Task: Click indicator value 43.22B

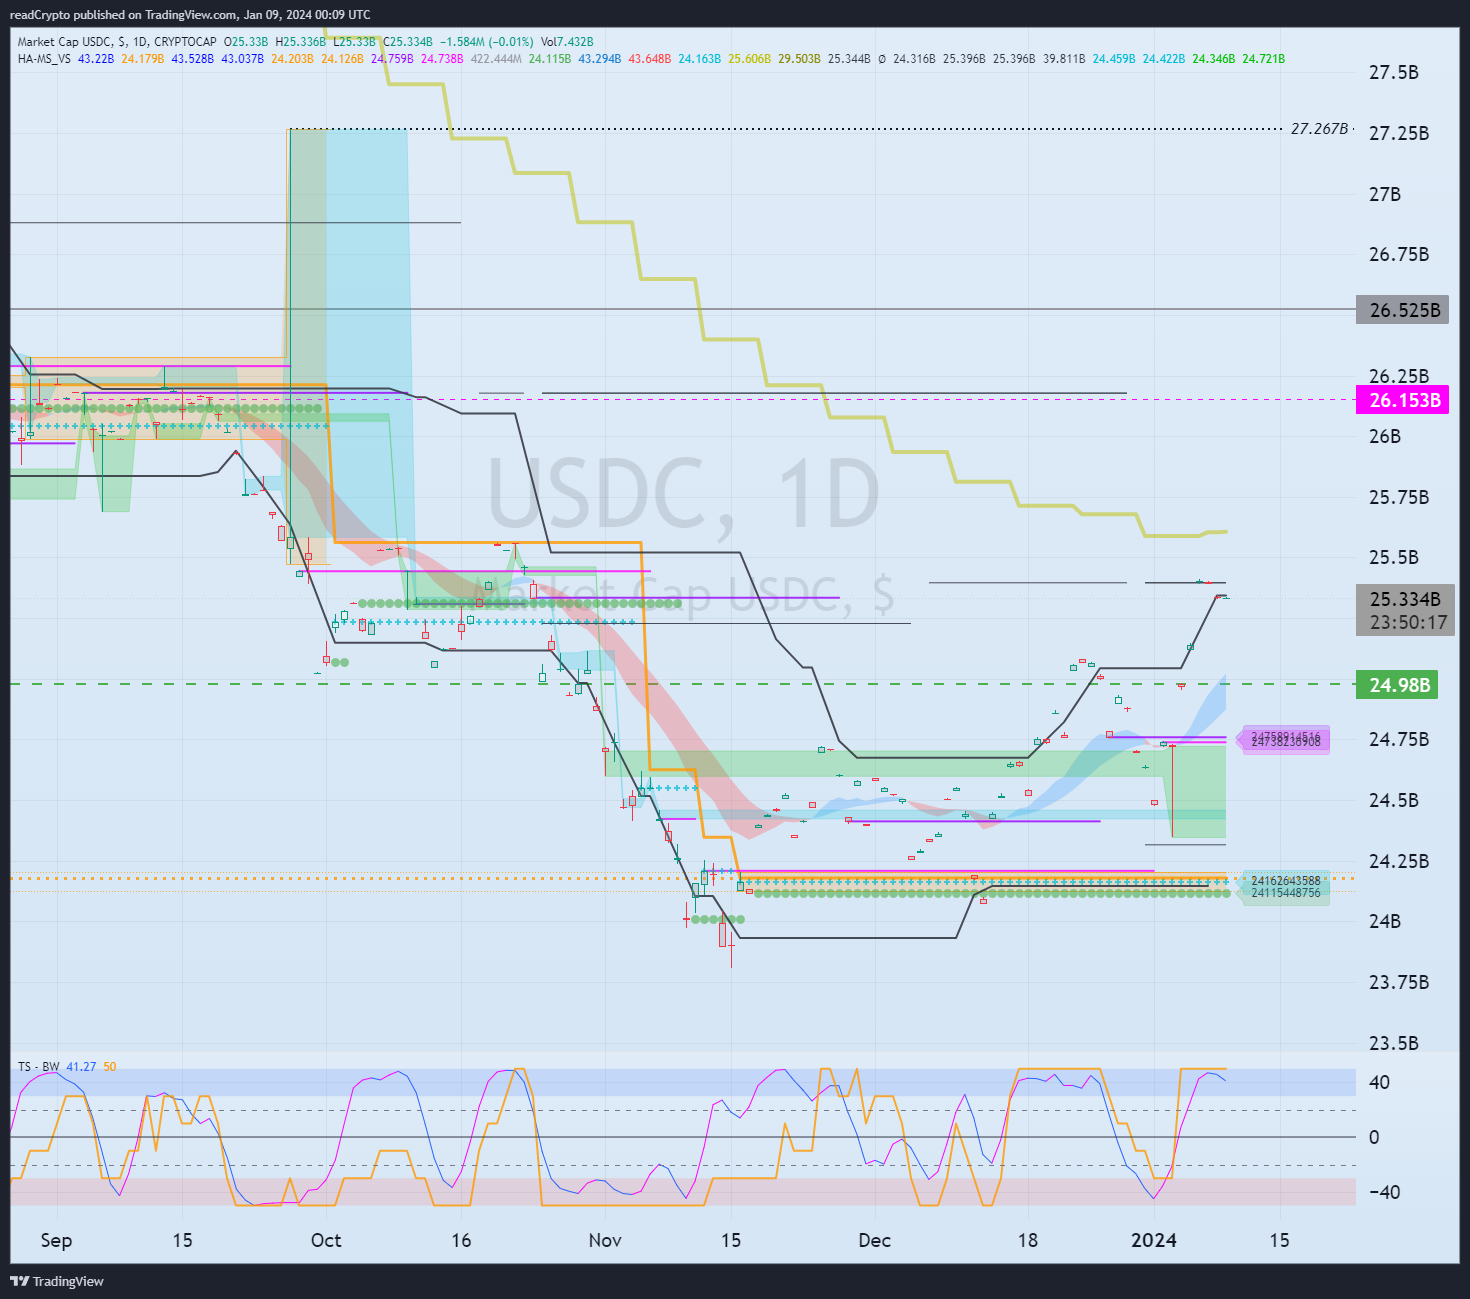Action: 96,59
